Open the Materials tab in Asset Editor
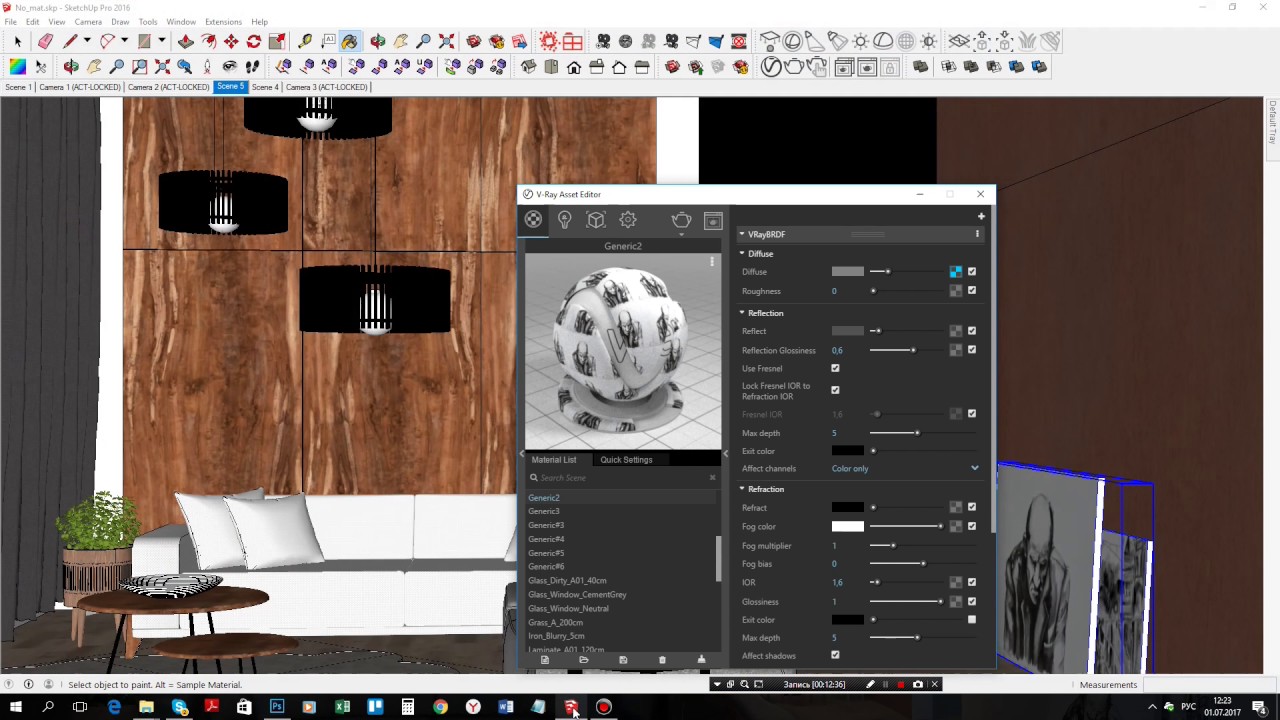 click(533, 220)
